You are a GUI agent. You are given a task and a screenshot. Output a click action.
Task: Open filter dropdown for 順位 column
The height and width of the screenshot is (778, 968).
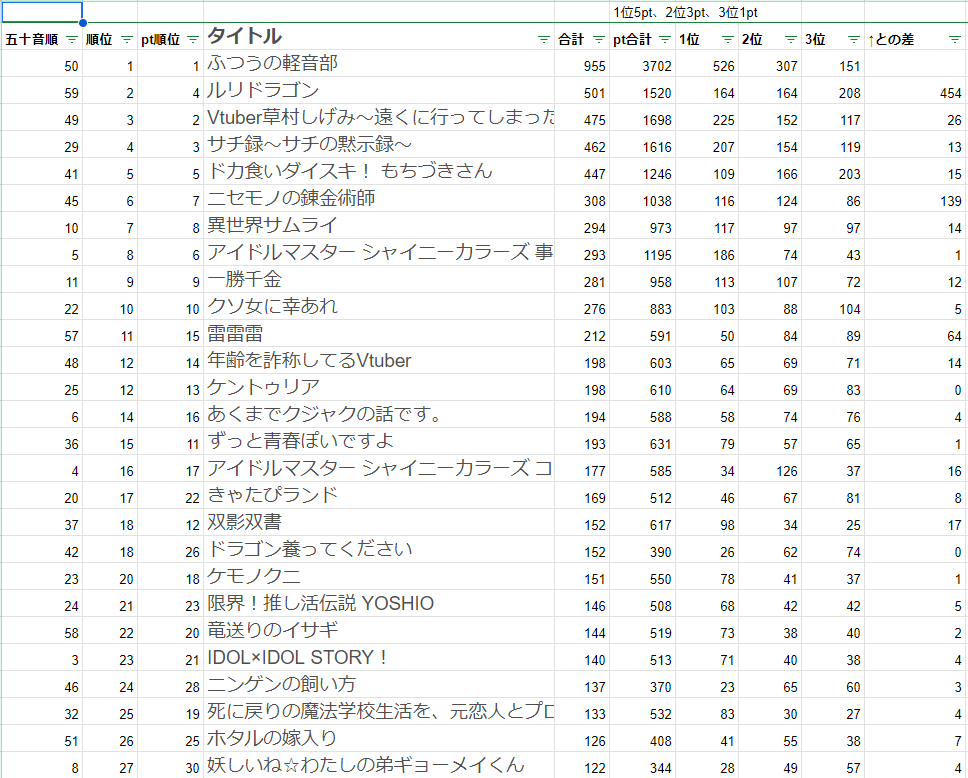tap(127, 40)
